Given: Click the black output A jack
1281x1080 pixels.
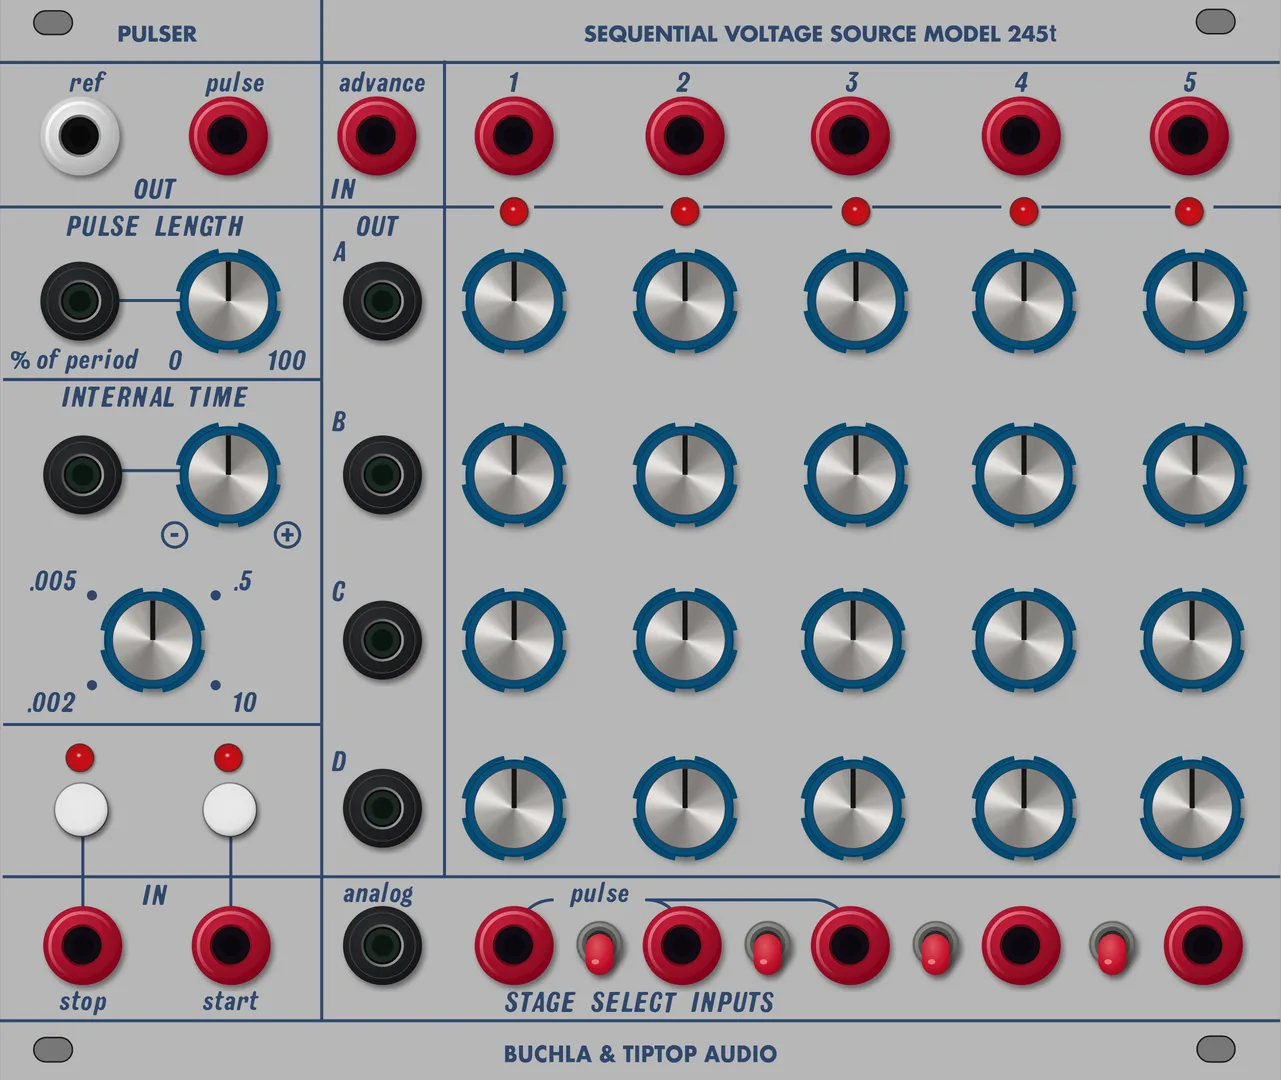Looking at the screenshot, I should tap(382, 301).
